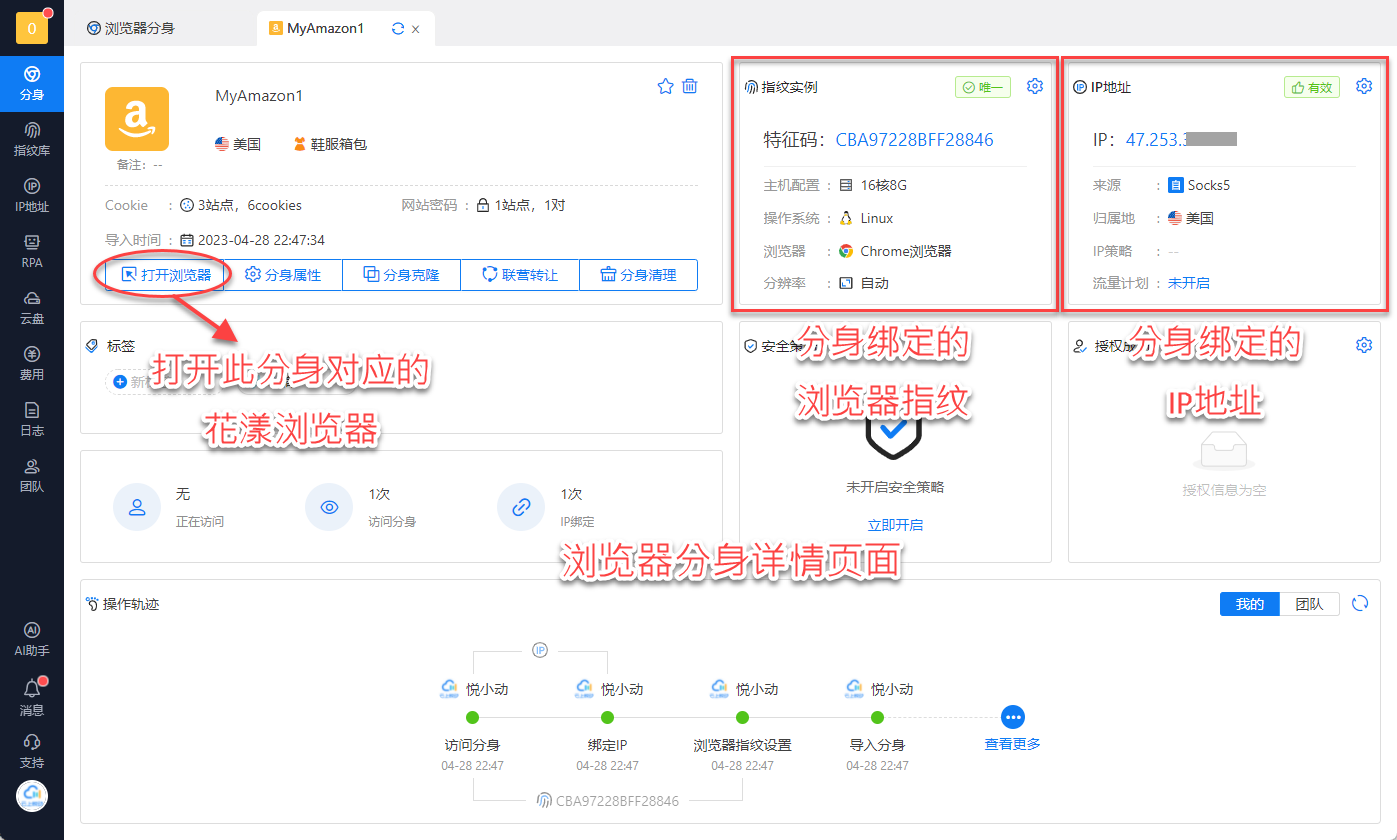
Task: Click 联营转让 transfer button
Action: coord(520,275)
